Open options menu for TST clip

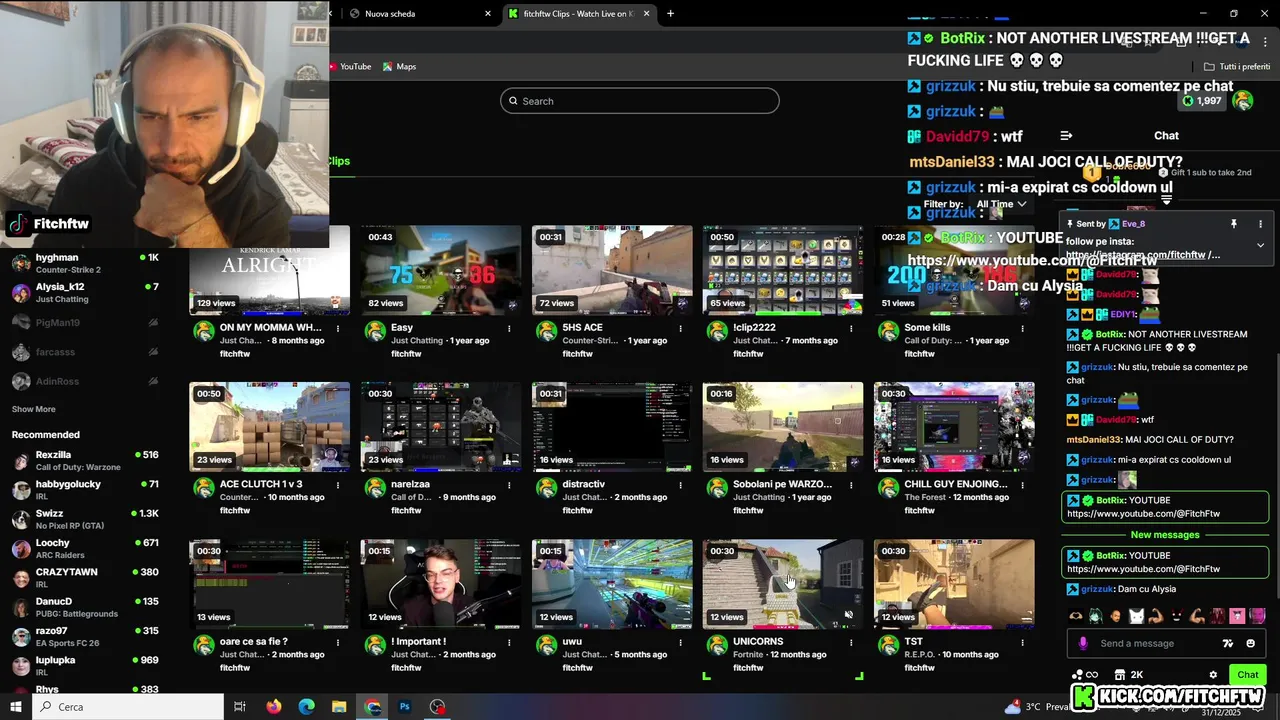coord(1022,642)
